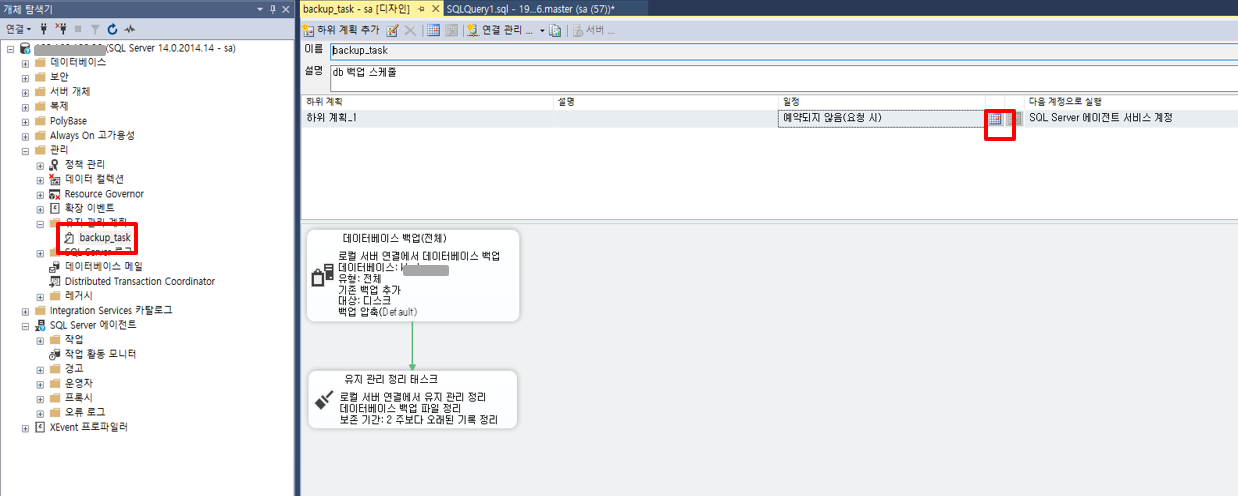
Task: Select the 정책 관리 node
Action: pyautogui.click(x=84, y=164)
